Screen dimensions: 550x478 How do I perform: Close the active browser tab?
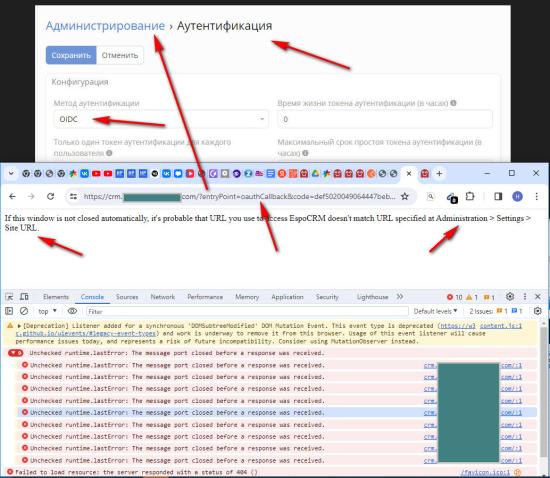coord(409,173)
